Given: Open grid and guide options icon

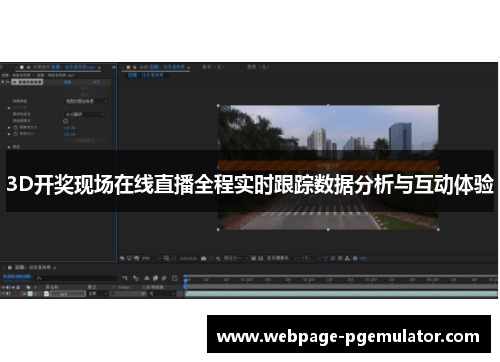Looking at the screenshot, I should [x=166, y=258].
